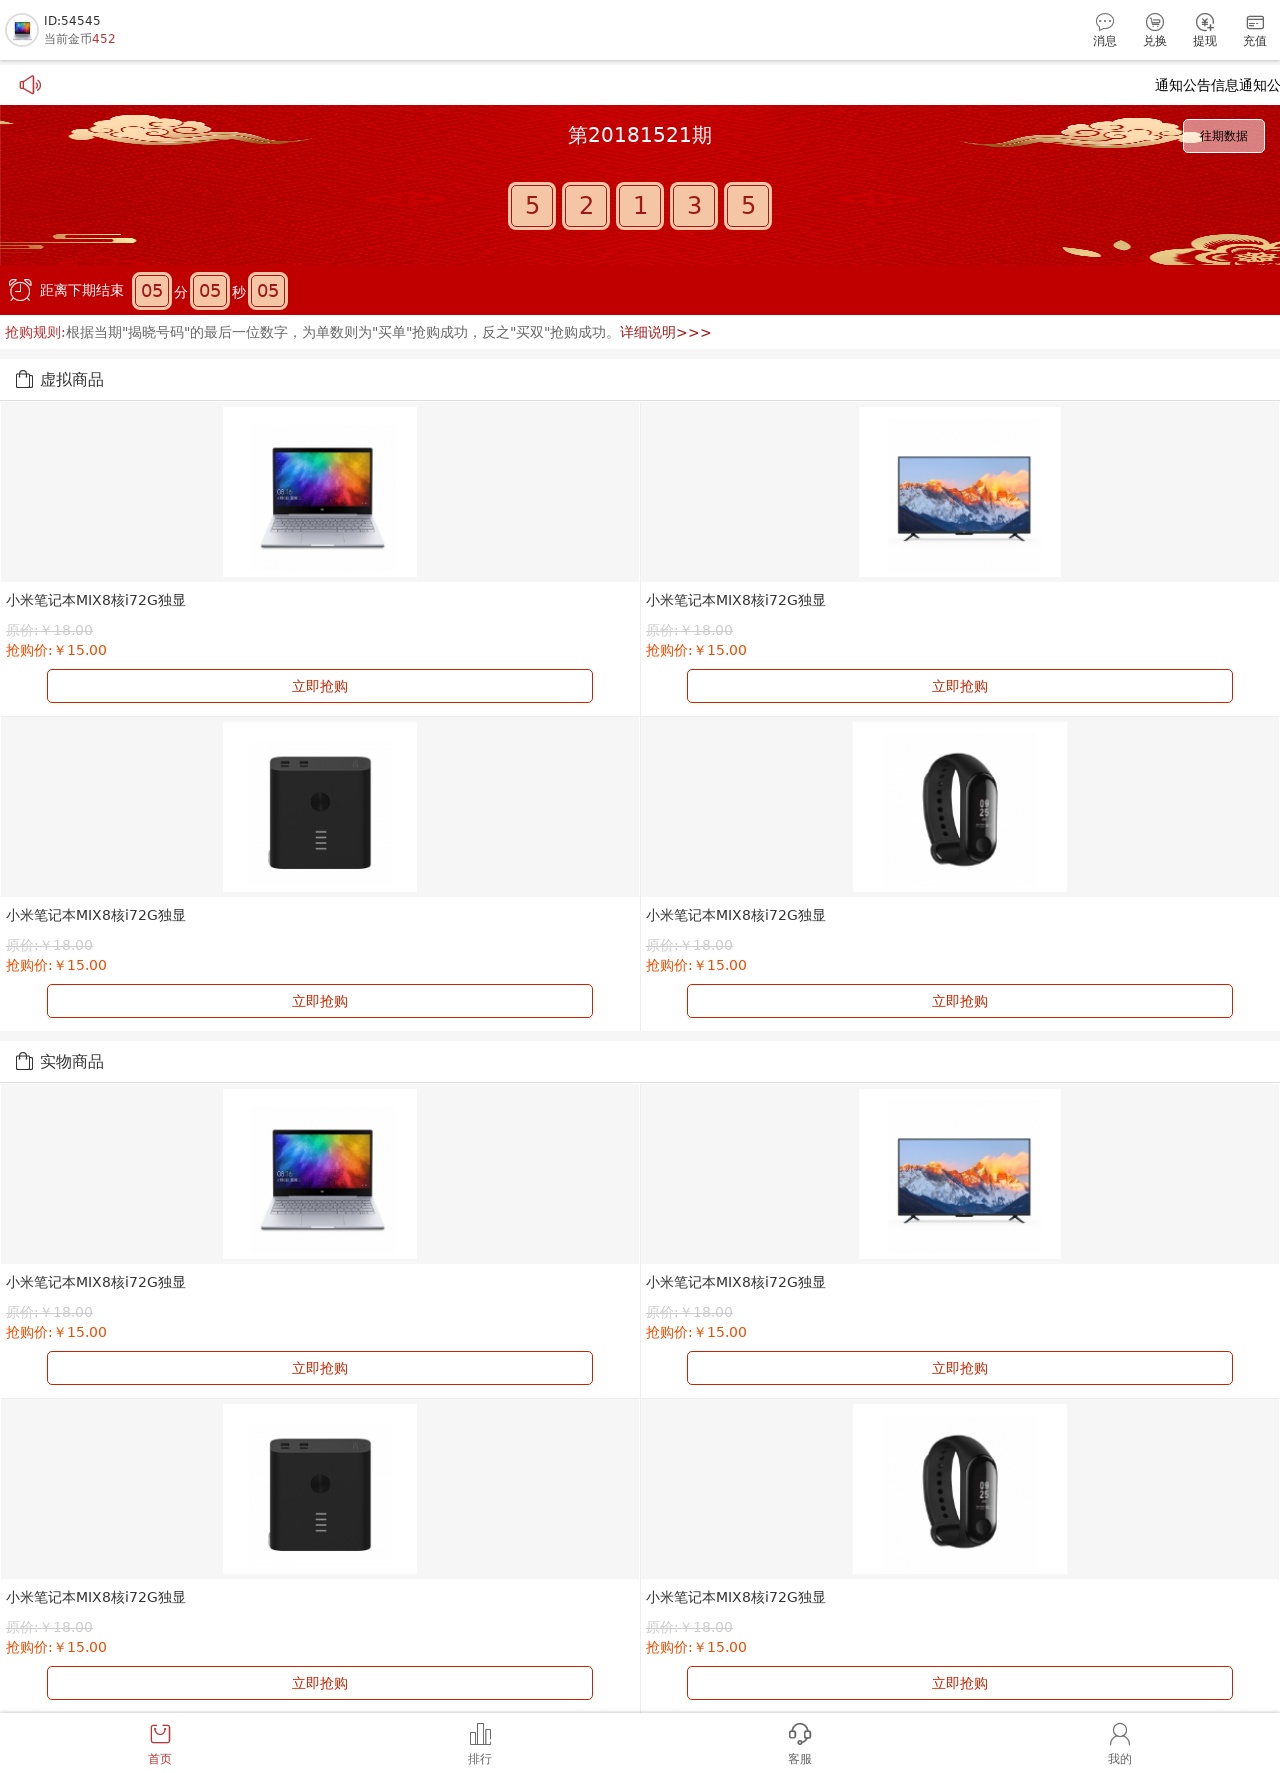The width and height of the screenshot is (1280, 1773).
Task: Go to the 我的 profile tab
Action: tap(1120, 1743)
